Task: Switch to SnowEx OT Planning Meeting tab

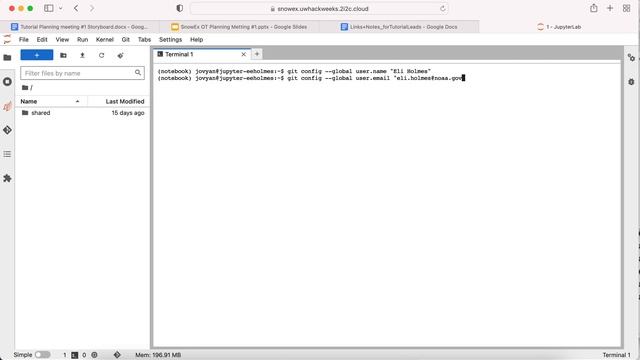Action: (239, 27)
